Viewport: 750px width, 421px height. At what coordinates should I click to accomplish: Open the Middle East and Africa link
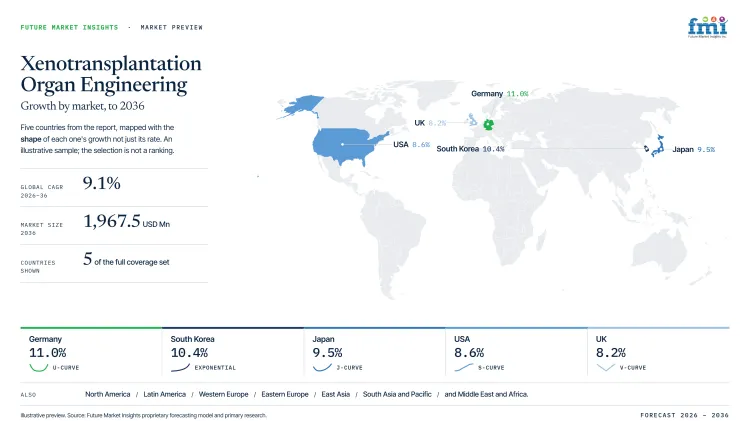[x=486, y=394]
